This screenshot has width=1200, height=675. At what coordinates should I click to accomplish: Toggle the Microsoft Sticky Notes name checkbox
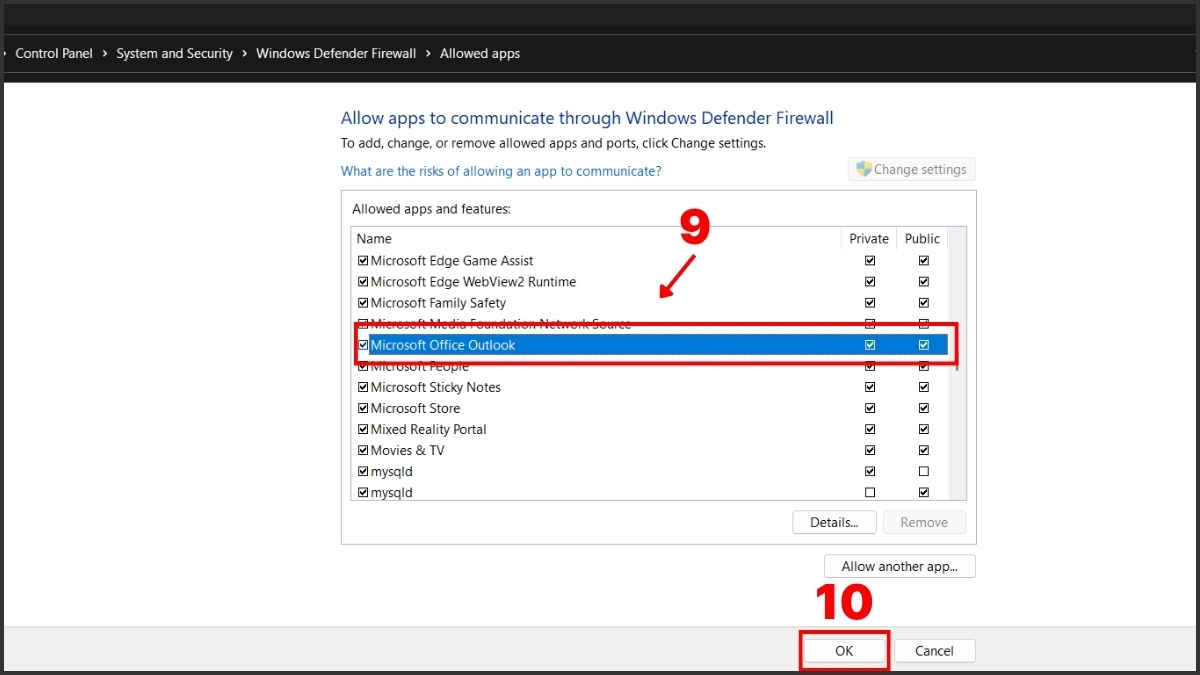coord(363,387)
